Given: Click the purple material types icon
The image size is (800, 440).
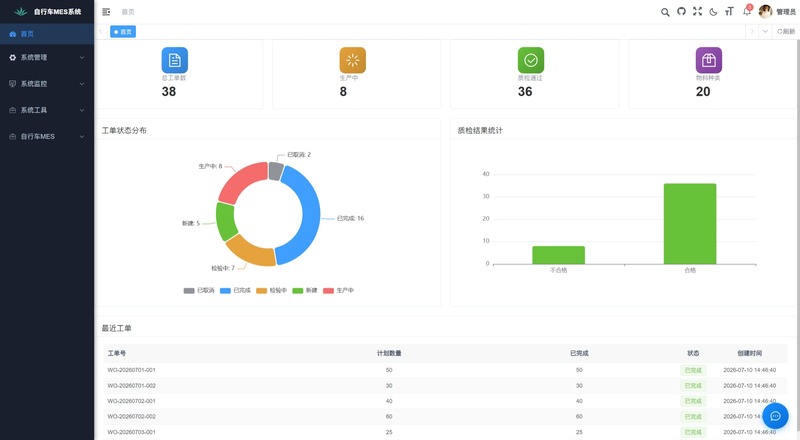Looking at the screenshot, I should tap(709, 60).
